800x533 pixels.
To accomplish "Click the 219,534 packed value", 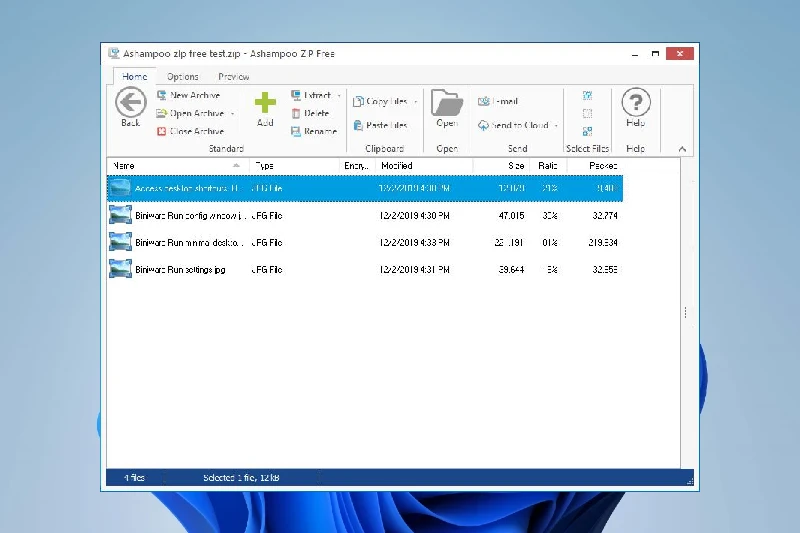I will [x=603, y=242].
